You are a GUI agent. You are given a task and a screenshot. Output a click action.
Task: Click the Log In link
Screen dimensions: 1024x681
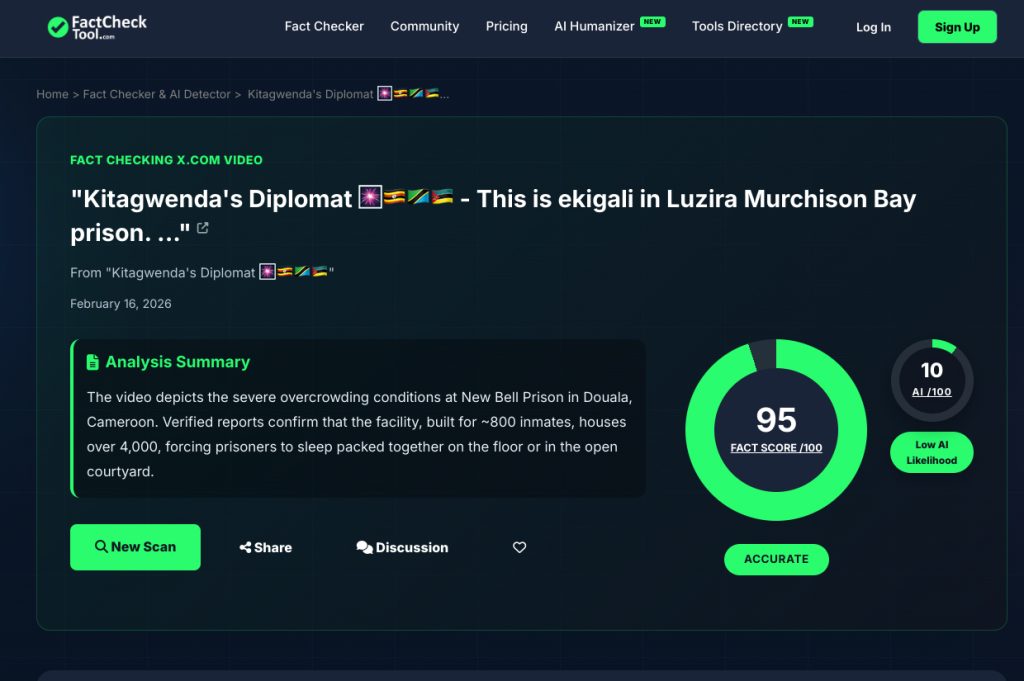pos(873,27)
